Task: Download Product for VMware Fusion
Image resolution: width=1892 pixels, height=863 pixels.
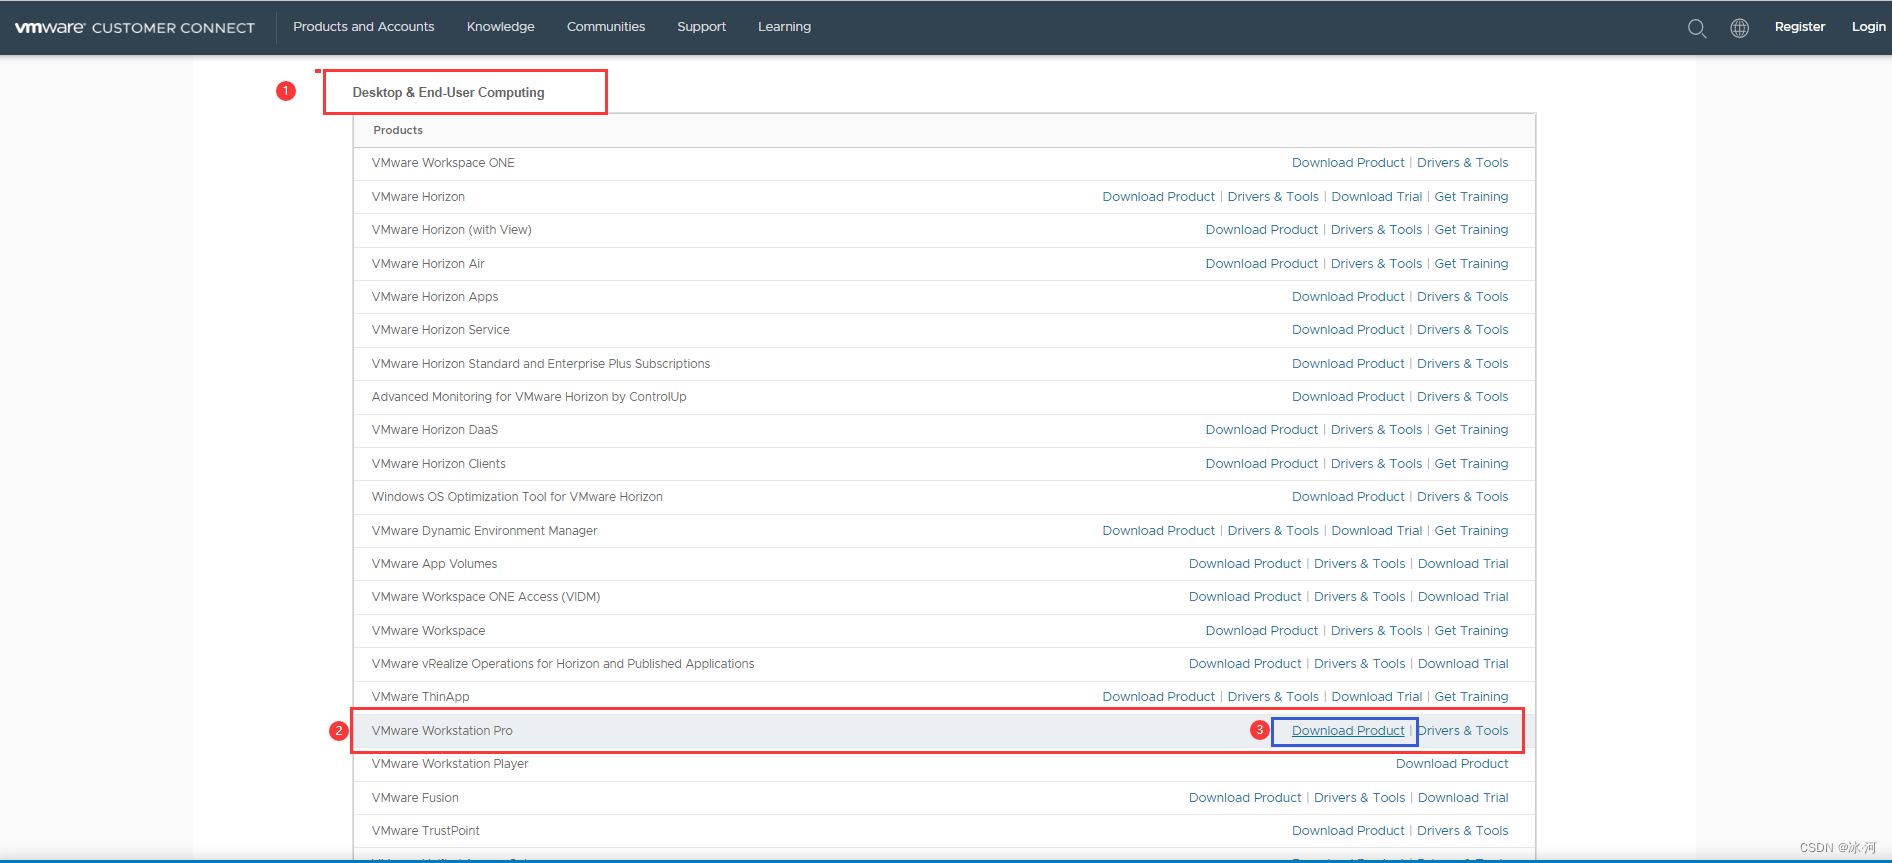Action: click(x=1245, y=798)
